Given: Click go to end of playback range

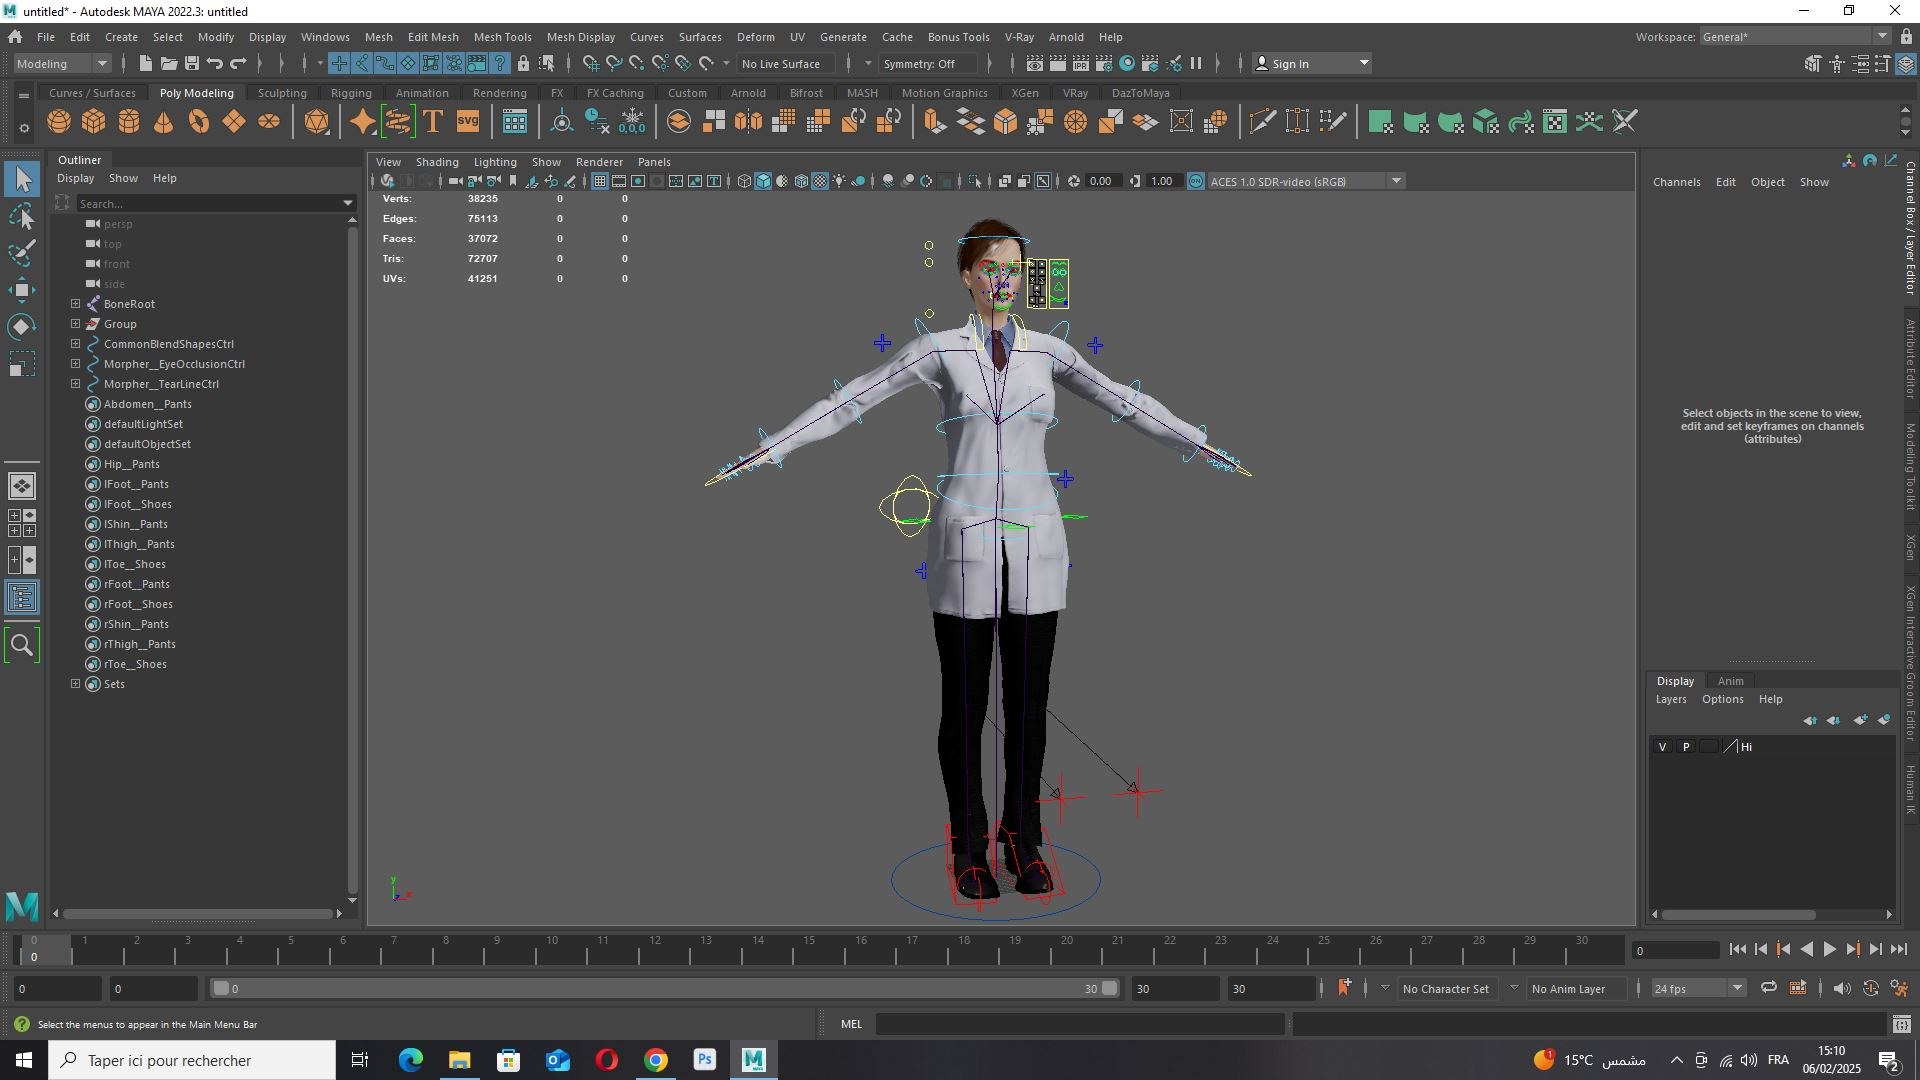Looking at the screenshot, I should pos(1899,950).
